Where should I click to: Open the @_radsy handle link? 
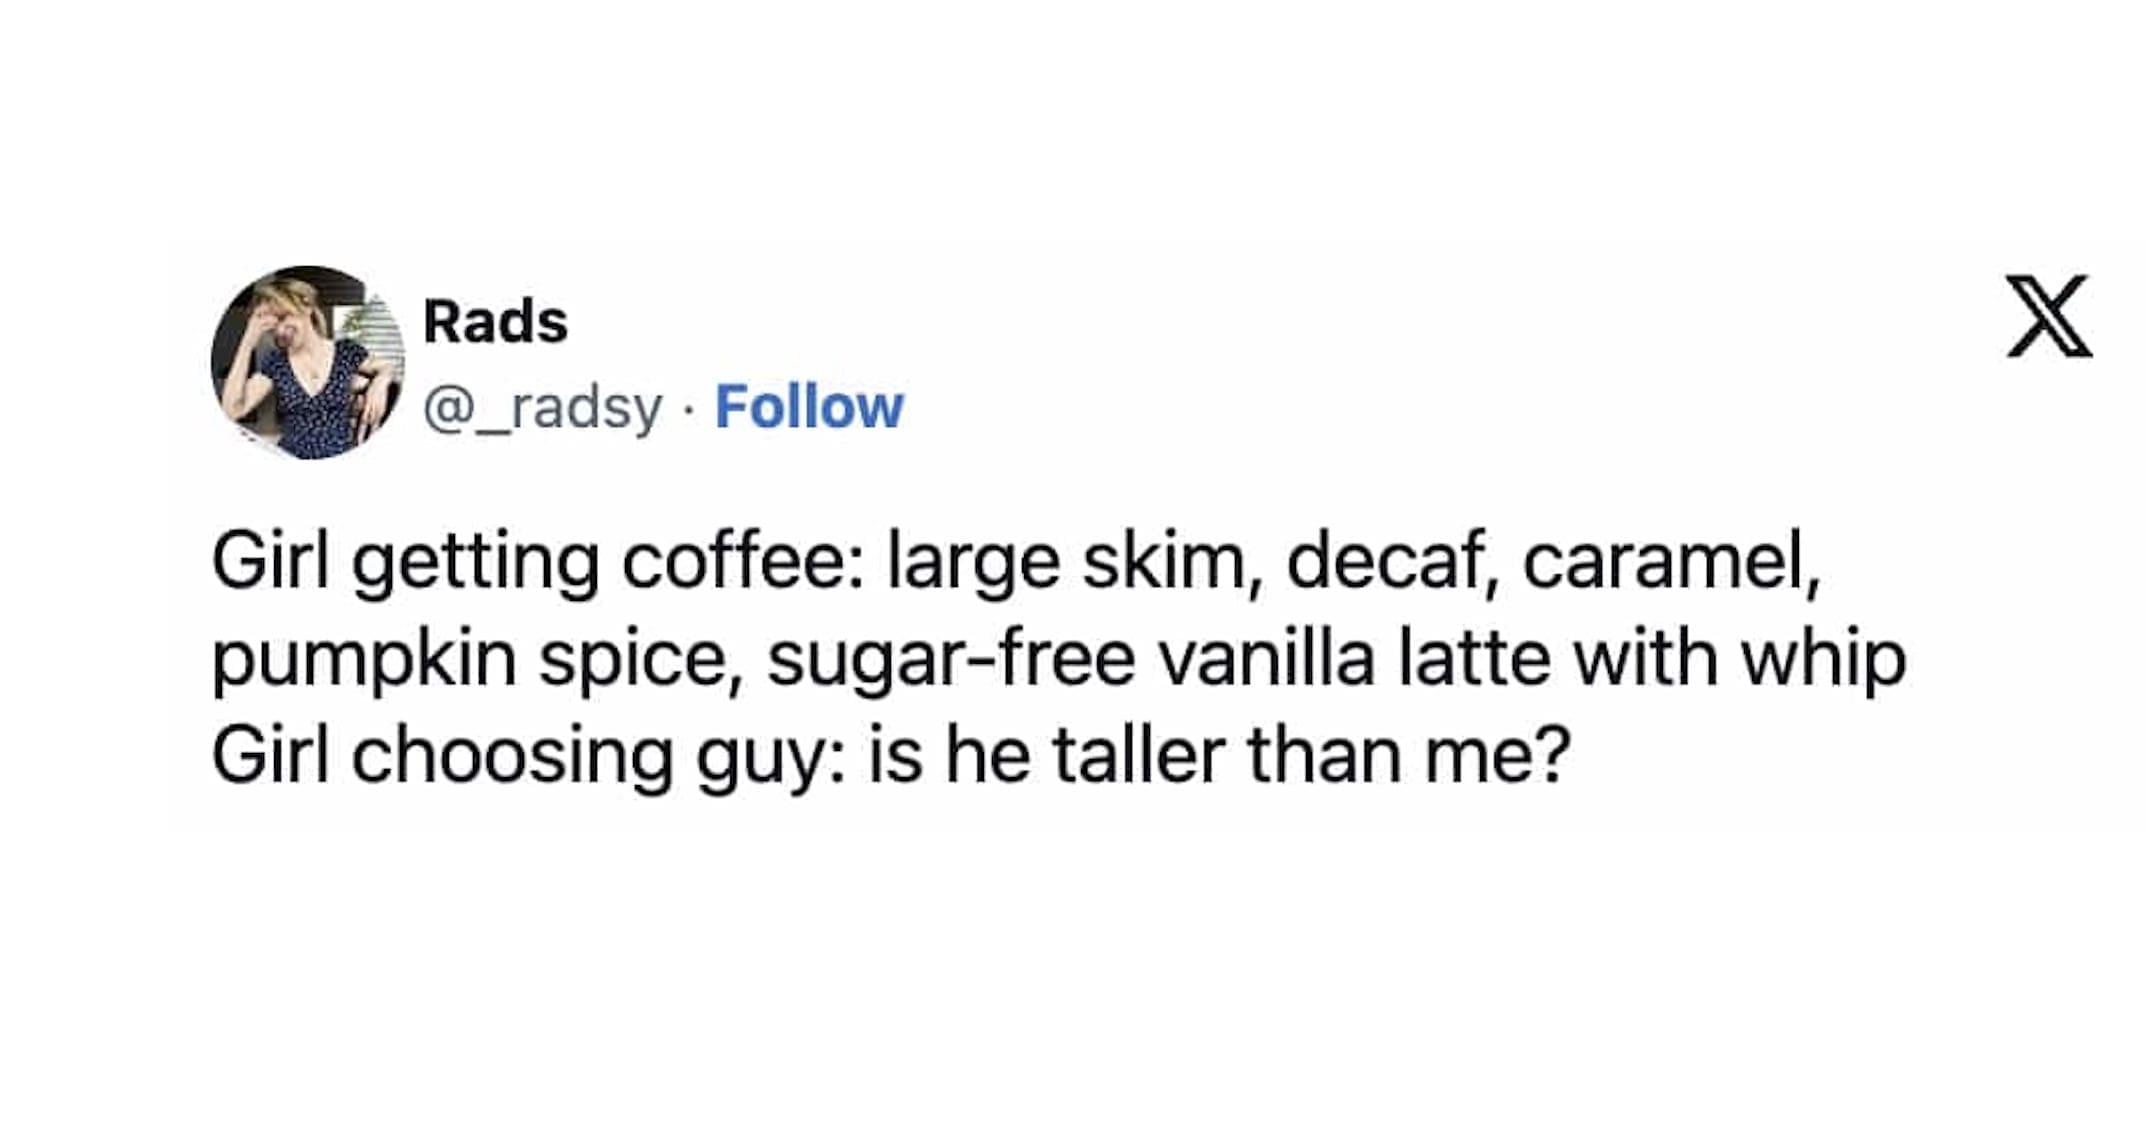tap(542, 407)
